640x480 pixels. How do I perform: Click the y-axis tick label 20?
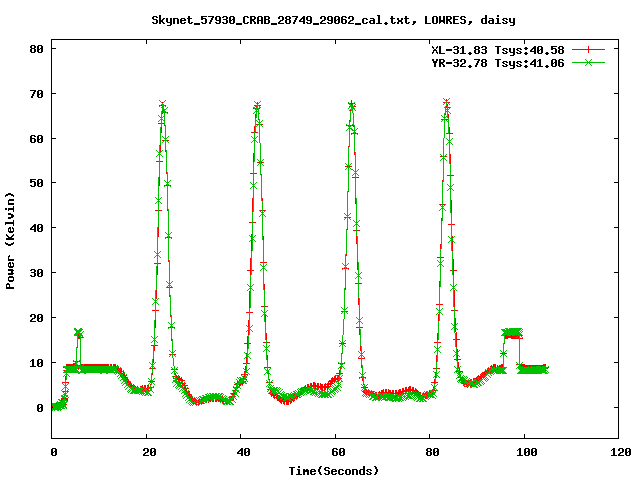coord(36,318)
